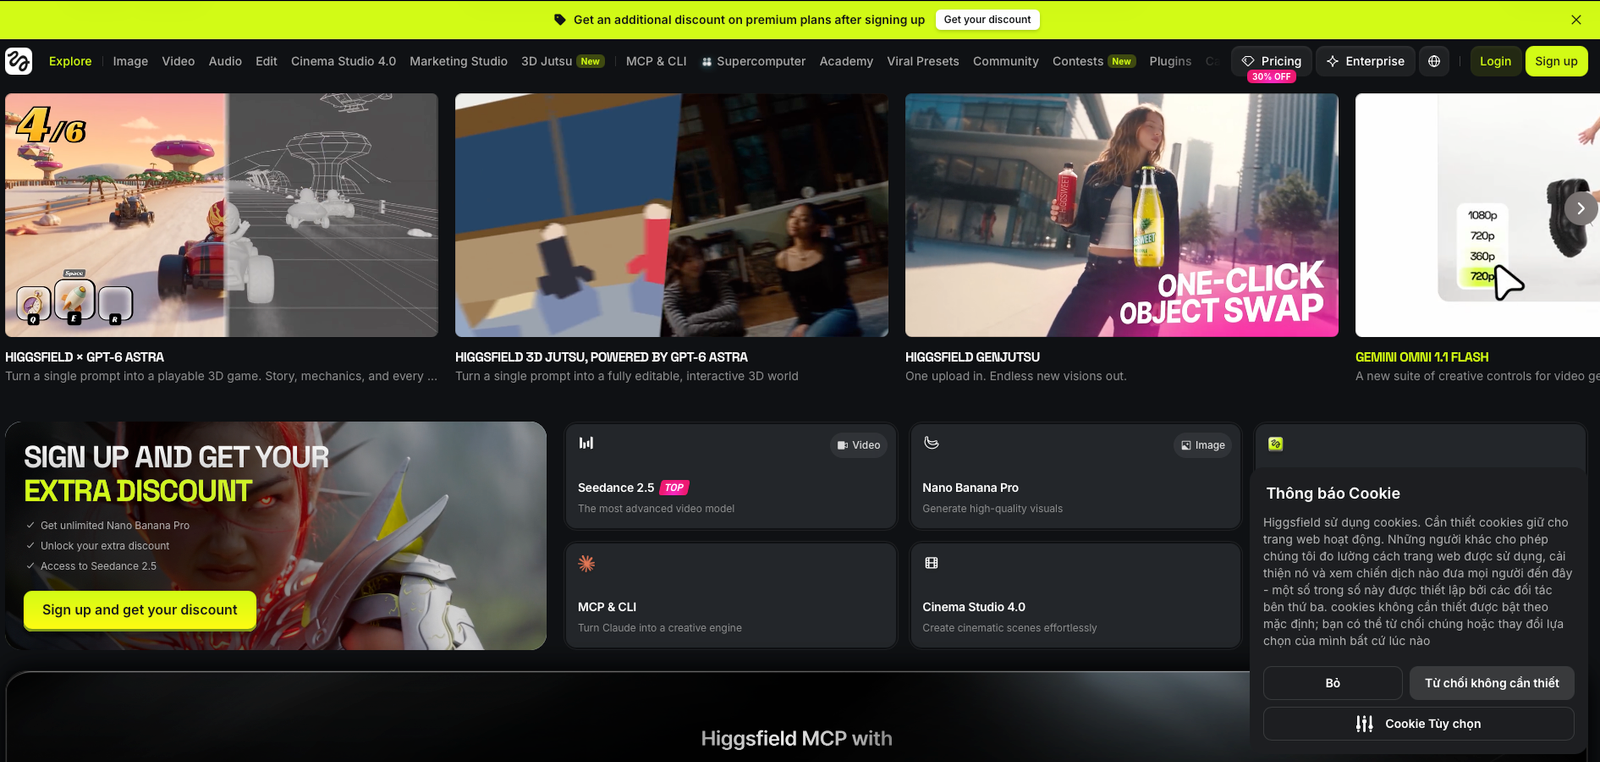Click the Video tag on Seedance card
Image resolution: width=1600 pixels, height=762 pixels.
[859, 445]
